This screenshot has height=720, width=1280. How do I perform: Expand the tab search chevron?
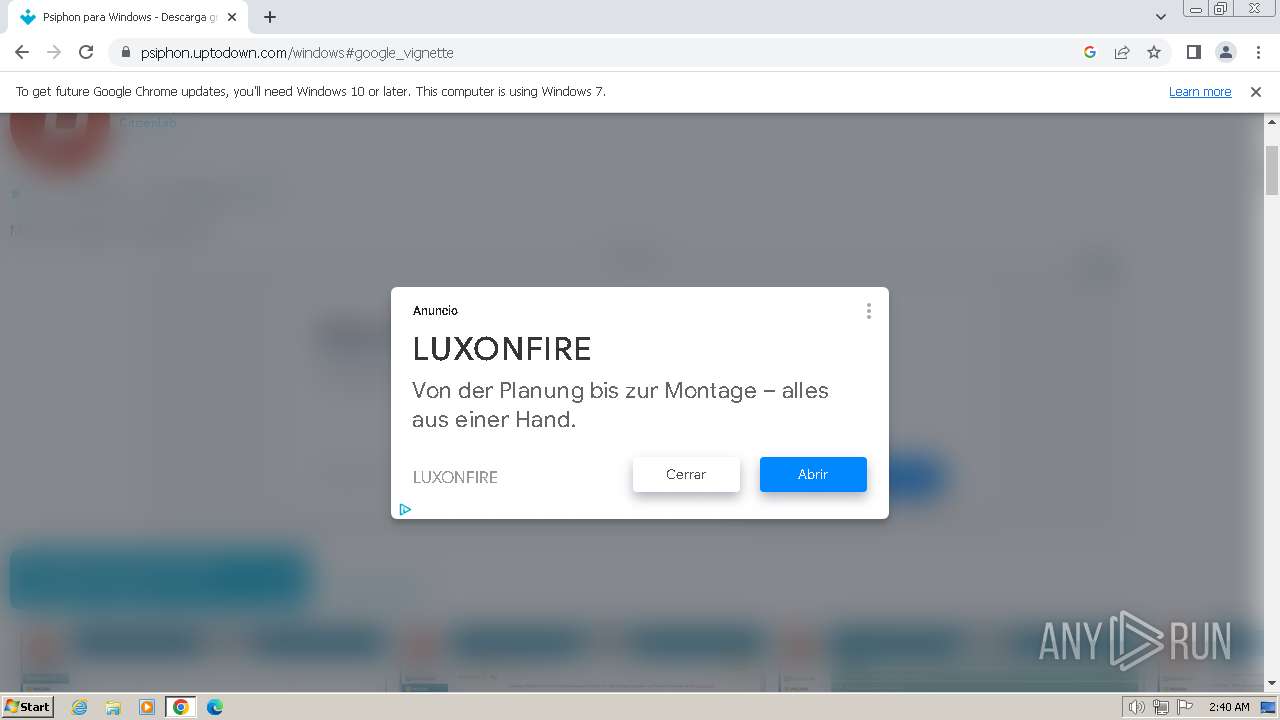(1161, 17)
